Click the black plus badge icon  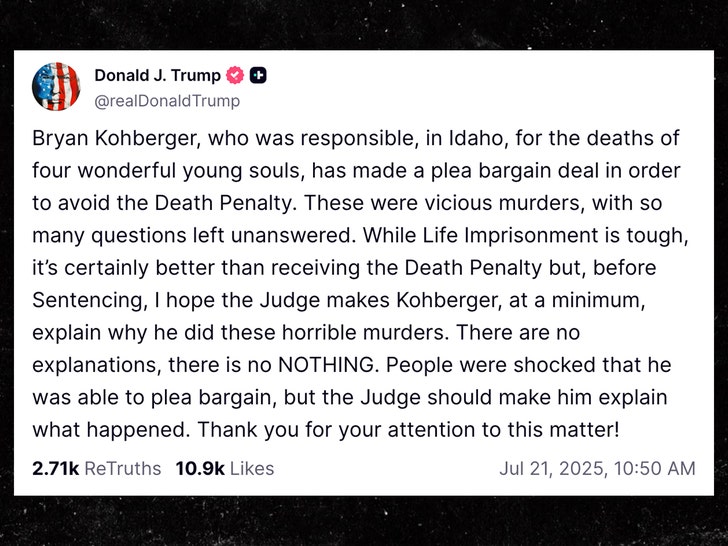click(x=258, y=76)
